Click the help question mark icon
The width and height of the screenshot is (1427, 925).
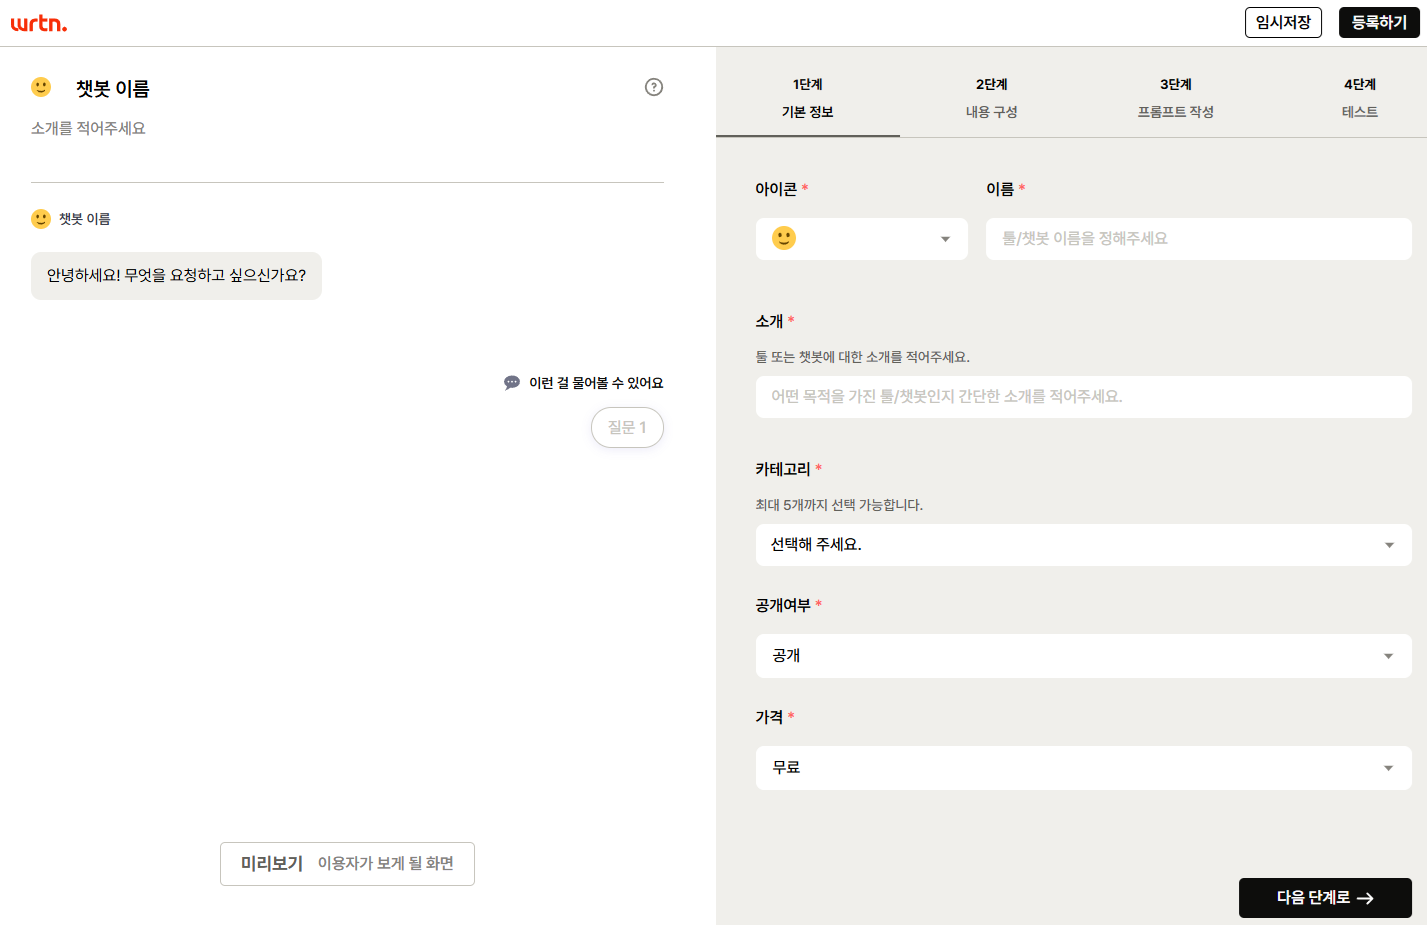click(x=654, y=87)
